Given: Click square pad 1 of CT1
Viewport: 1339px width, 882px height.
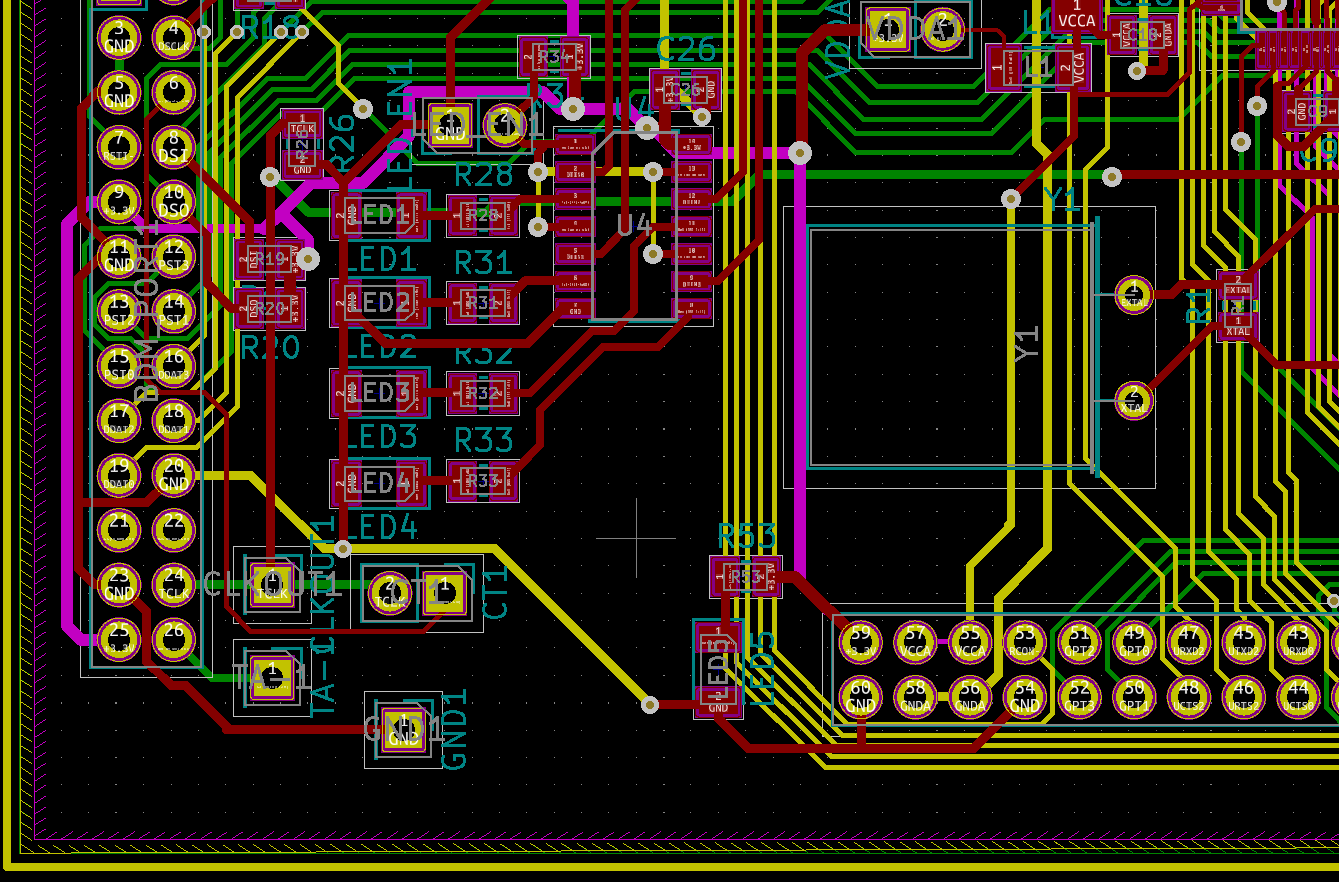Looking at the screenshot, I should pyautogui.click(x=444, y=593).
